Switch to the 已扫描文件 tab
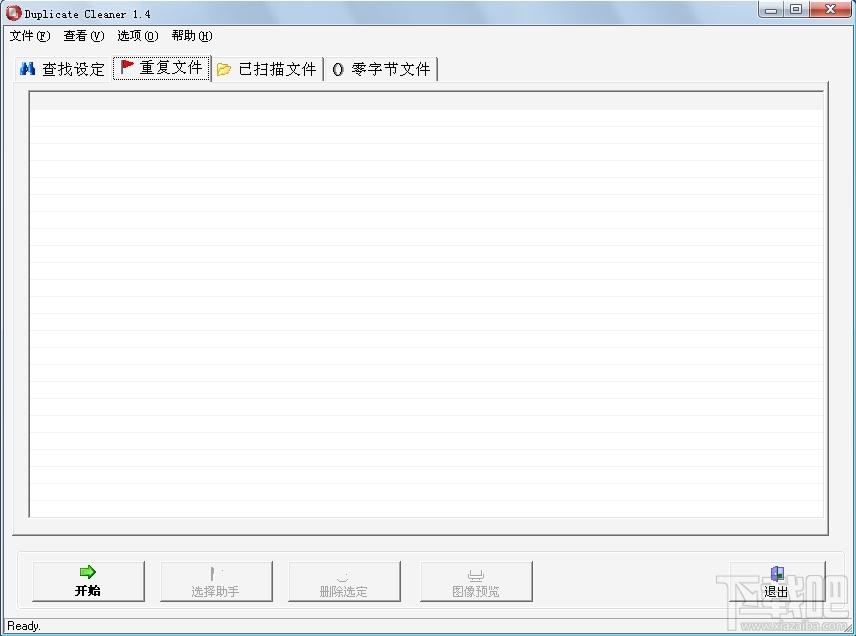856x636 pixels. [268, 69]
